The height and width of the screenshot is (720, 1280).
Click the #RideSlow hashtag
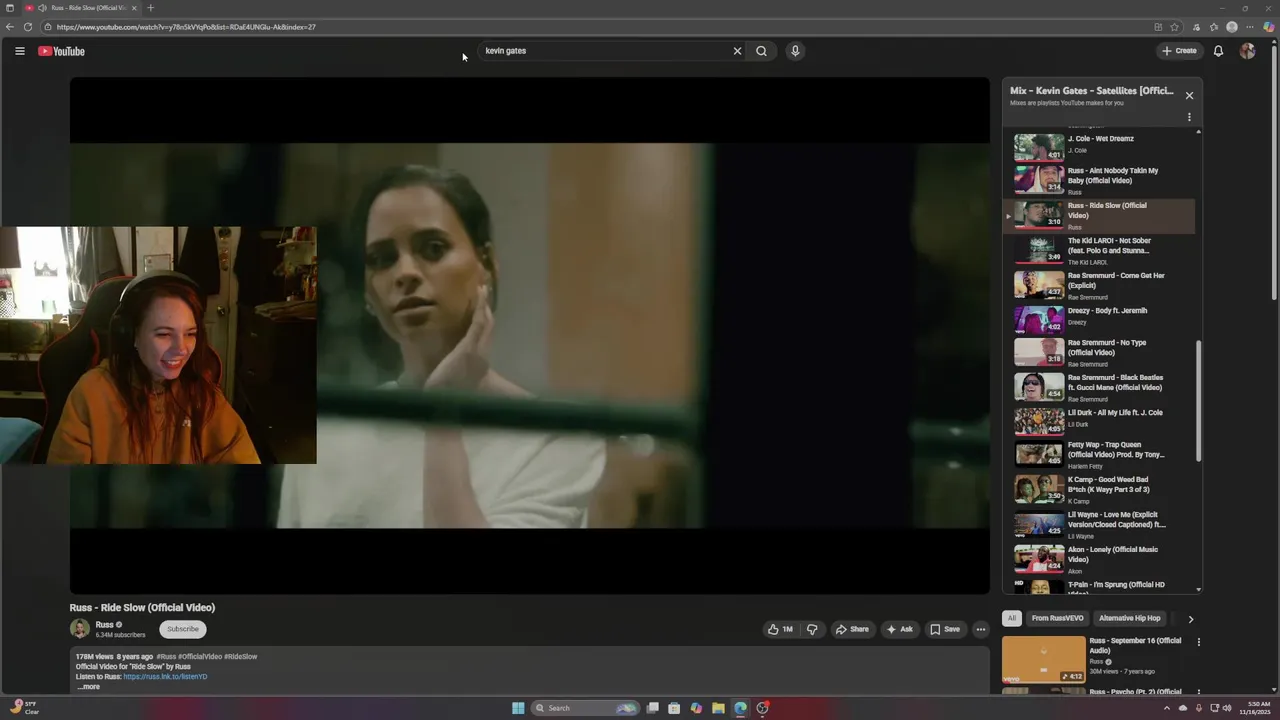pyautogui.click(x=241, y=657)
